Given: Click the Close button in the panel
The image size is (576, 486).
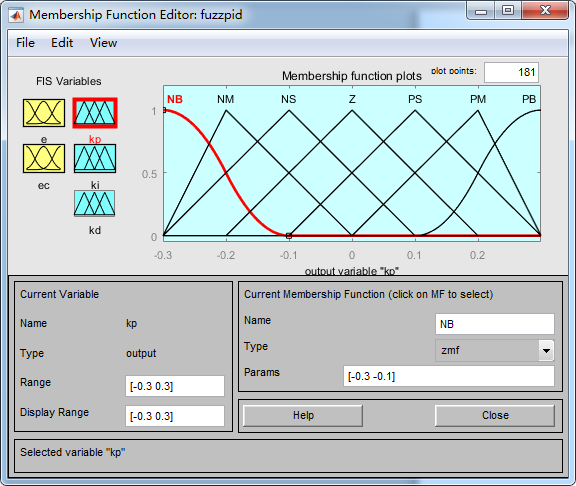Looking at the screenshot, I should pyautogui.click(x=495, y=415).
